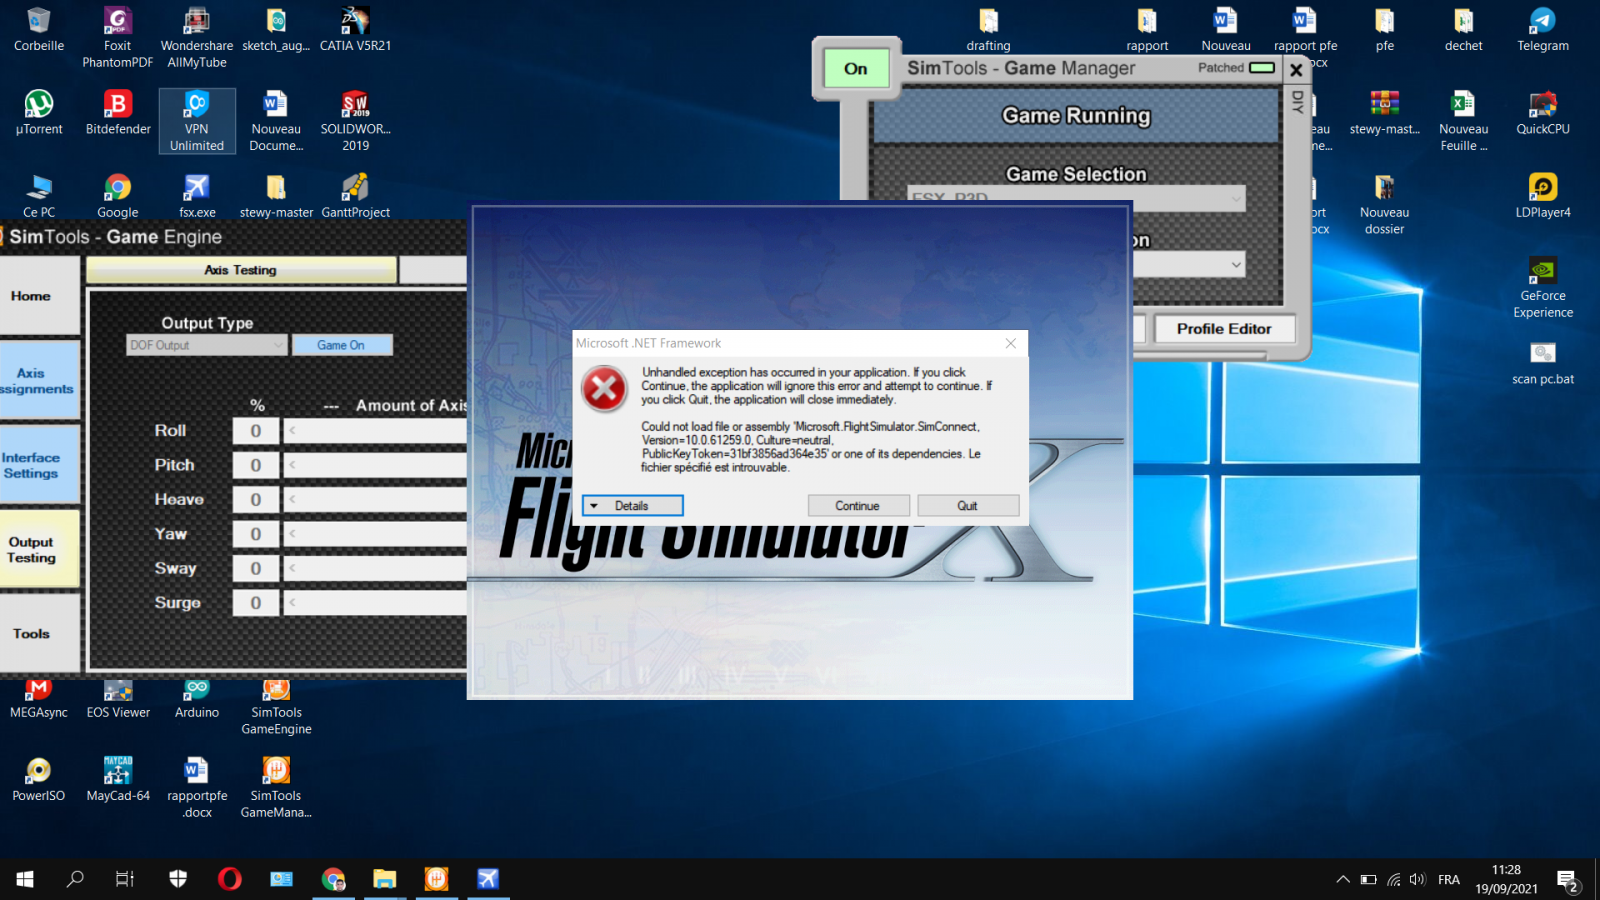This screenshot has height=900, width=1600.
Task: Open the Home tab in Game Engine
Action: [x=39, y=296]
